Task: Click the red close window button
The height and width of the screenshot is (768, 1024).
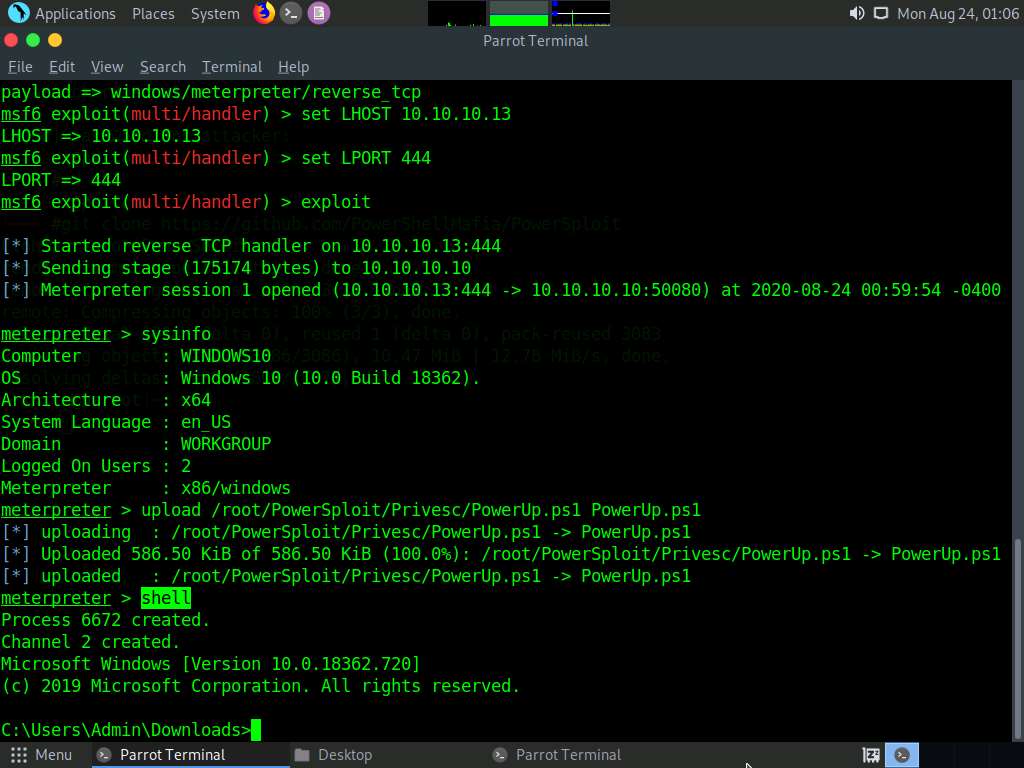Action: click(x=10, y=40)
